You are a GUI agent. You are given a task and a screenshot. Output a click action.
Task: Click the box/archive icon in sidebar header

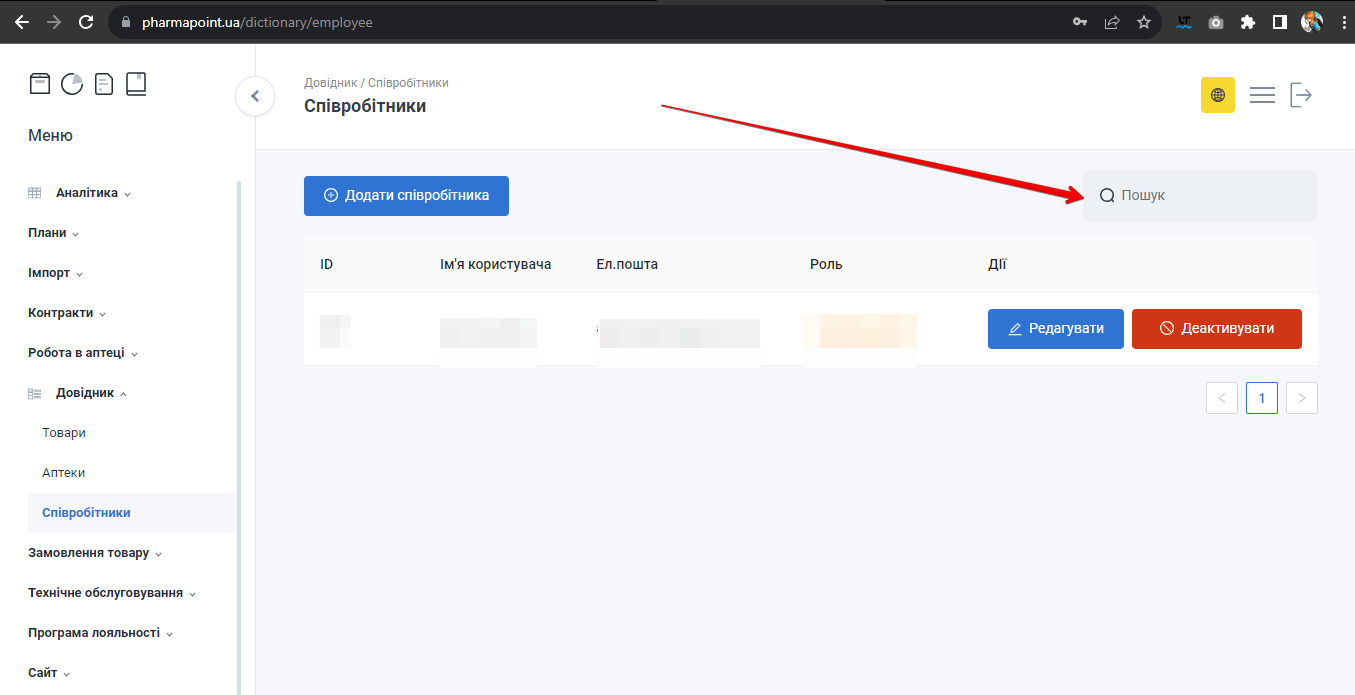[x=39, y=84]
